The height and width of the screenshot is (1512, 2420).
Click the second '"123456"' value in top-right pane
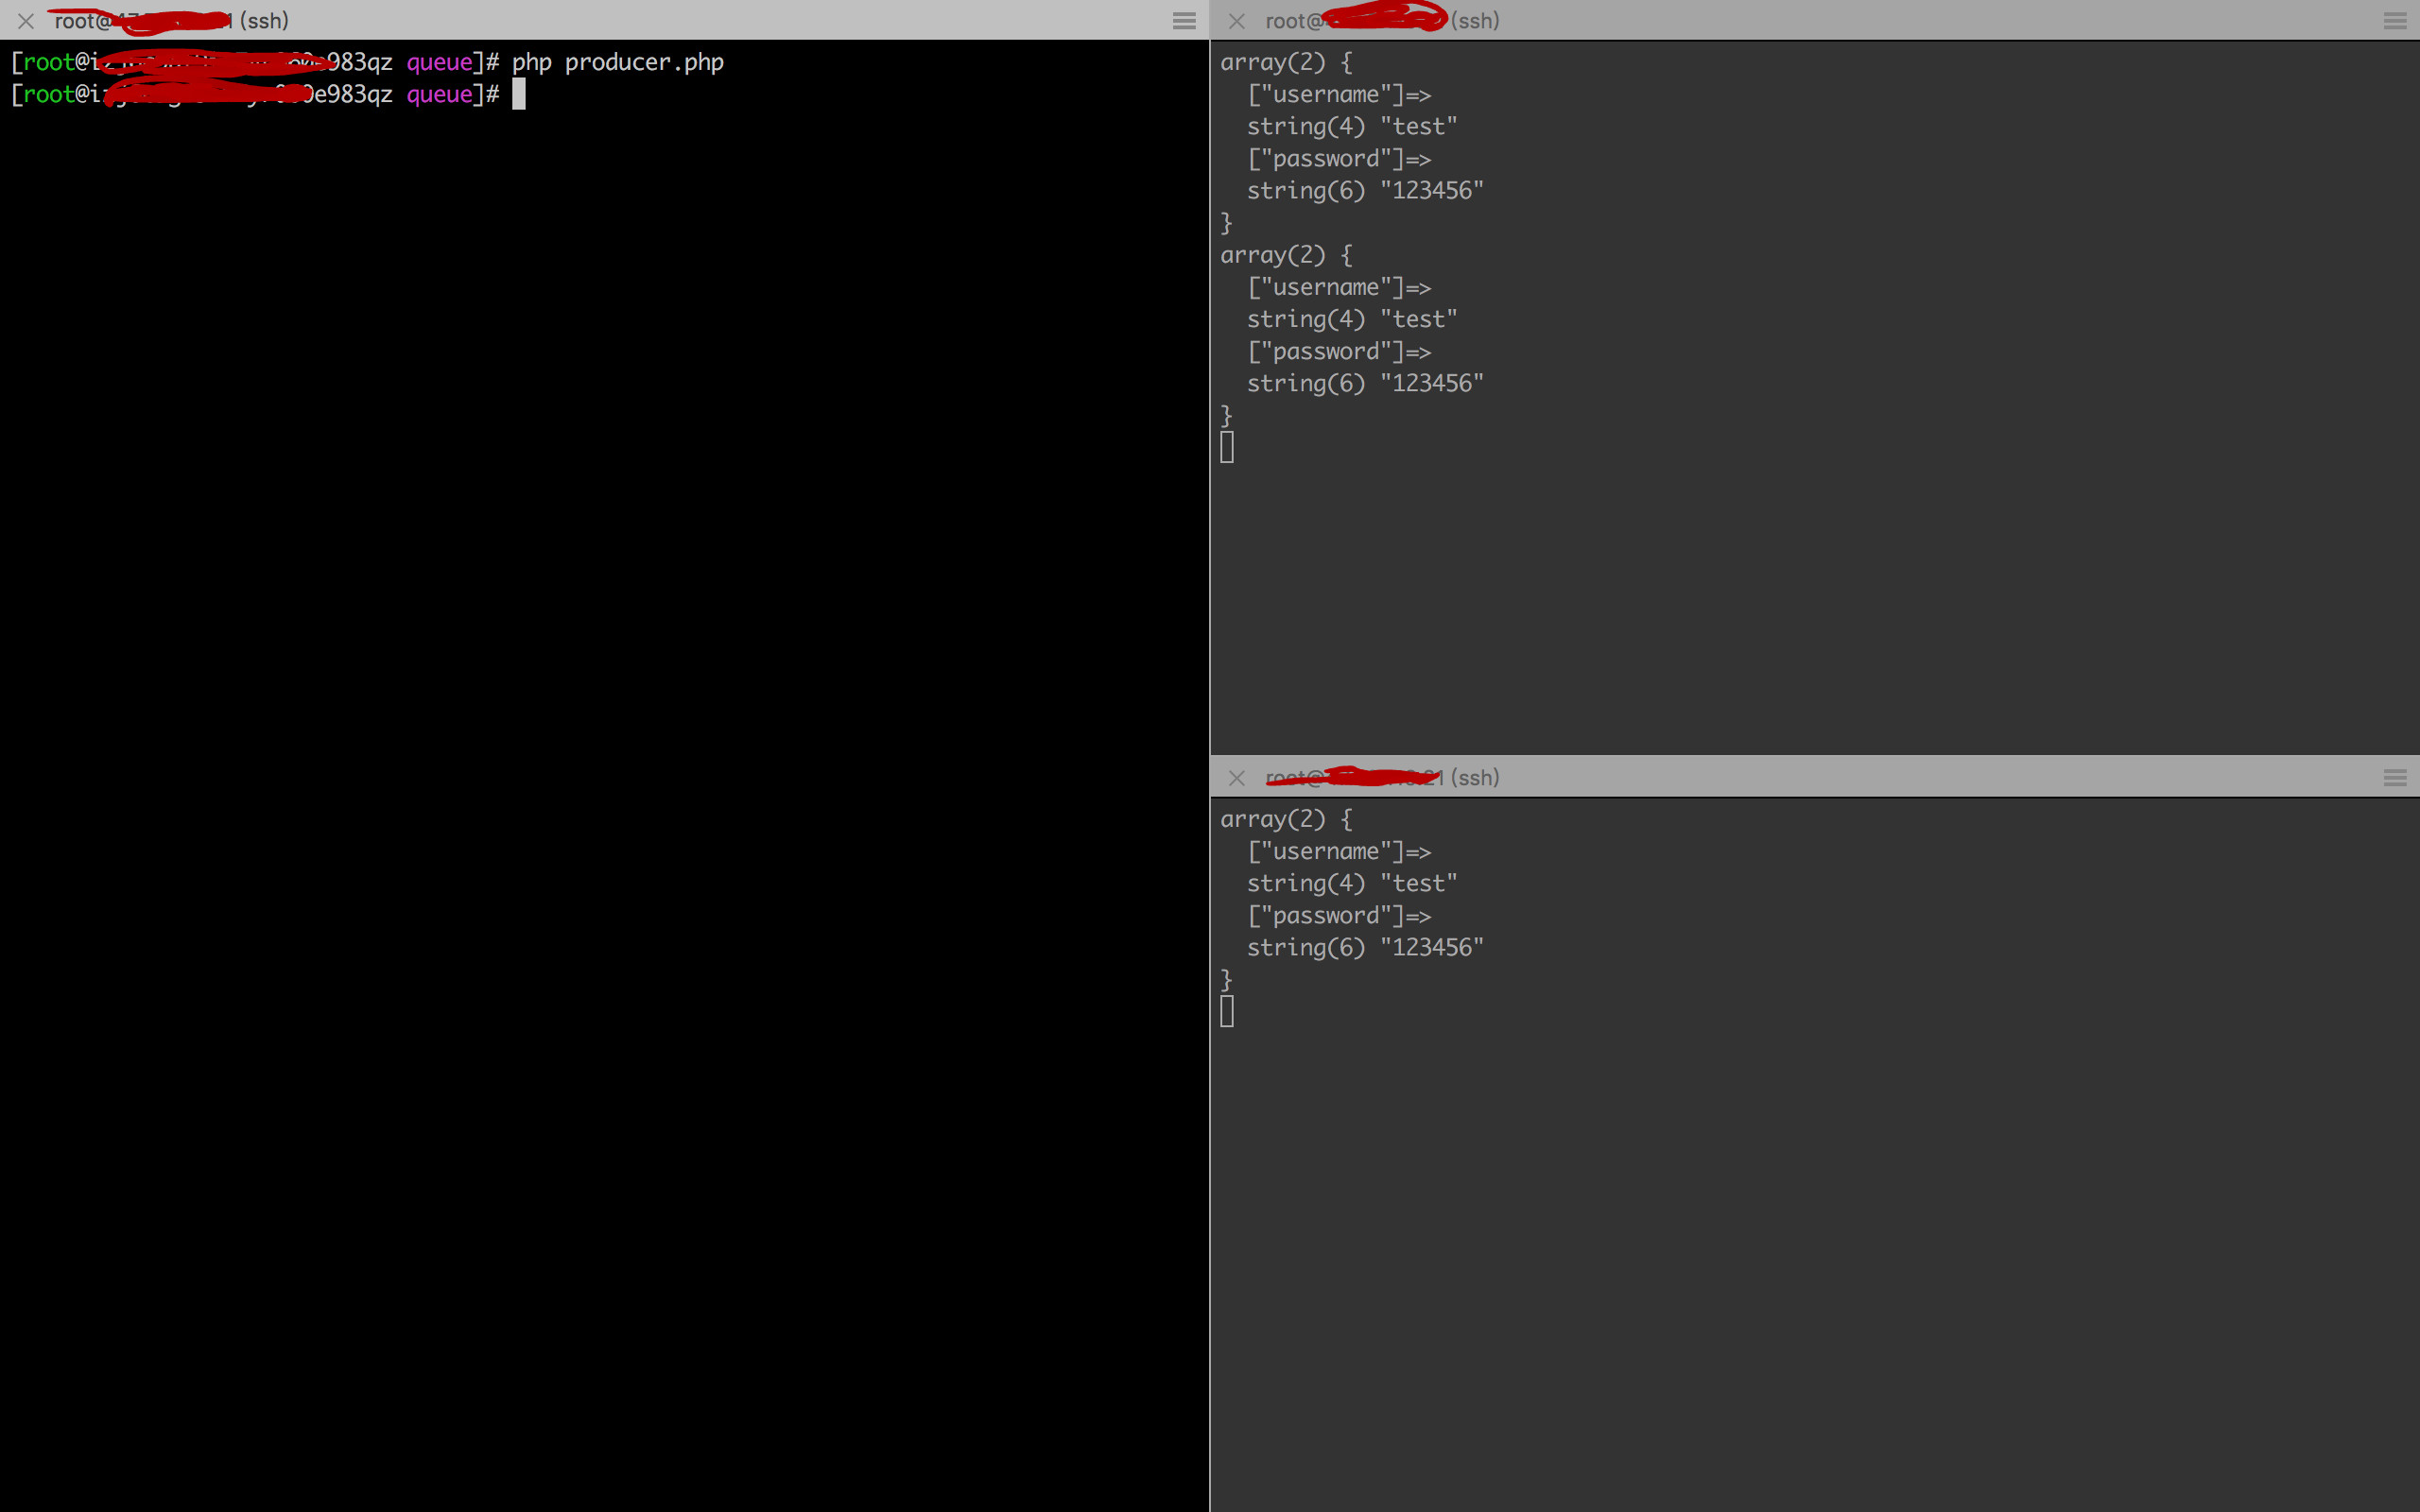tap(1431, 383)
